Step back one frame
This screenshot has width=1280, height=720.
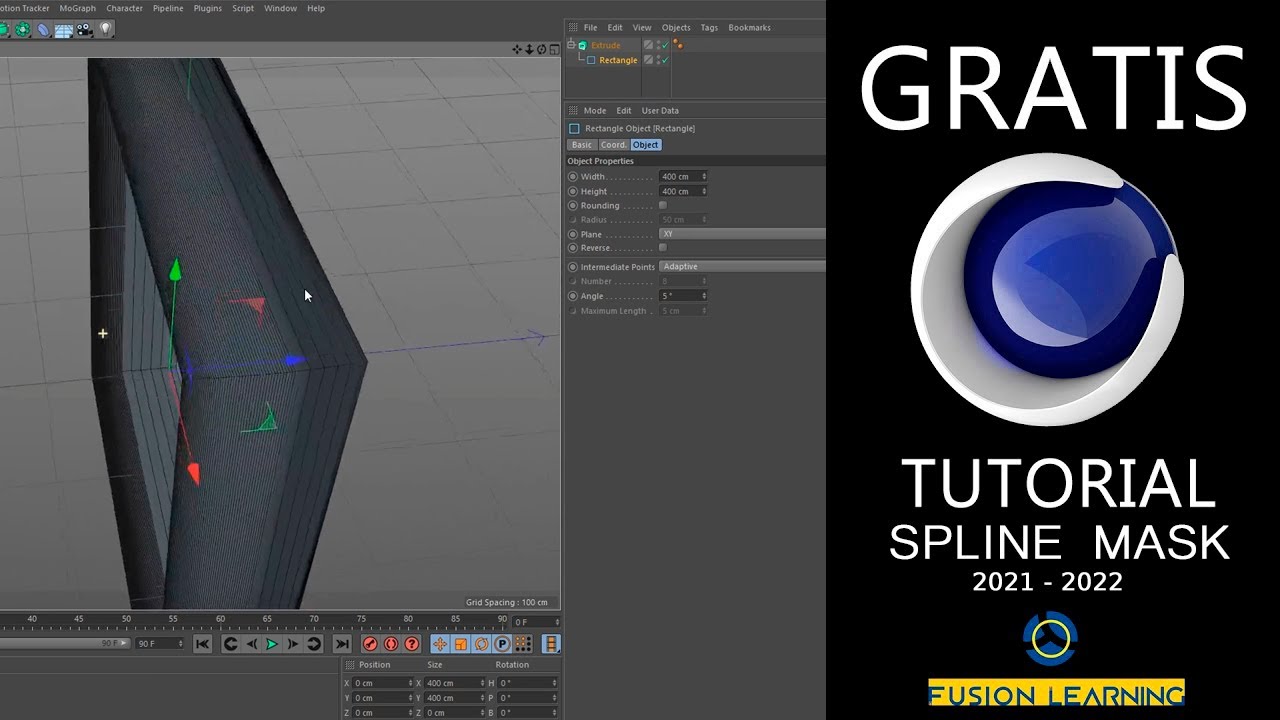[x=251, y=644]
